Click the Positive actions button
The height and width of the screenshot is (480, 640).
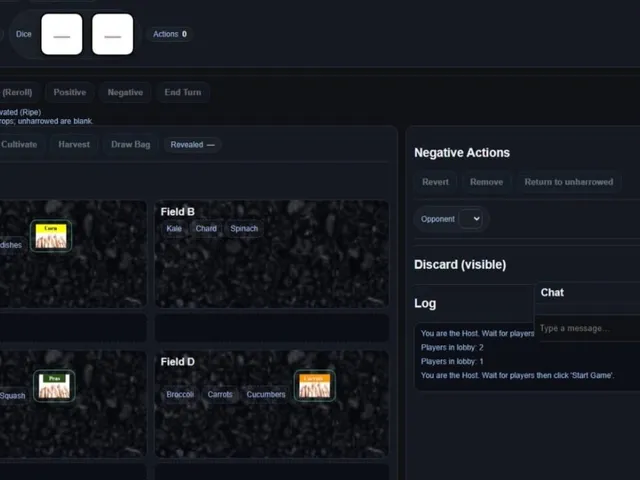pos(70,92)
